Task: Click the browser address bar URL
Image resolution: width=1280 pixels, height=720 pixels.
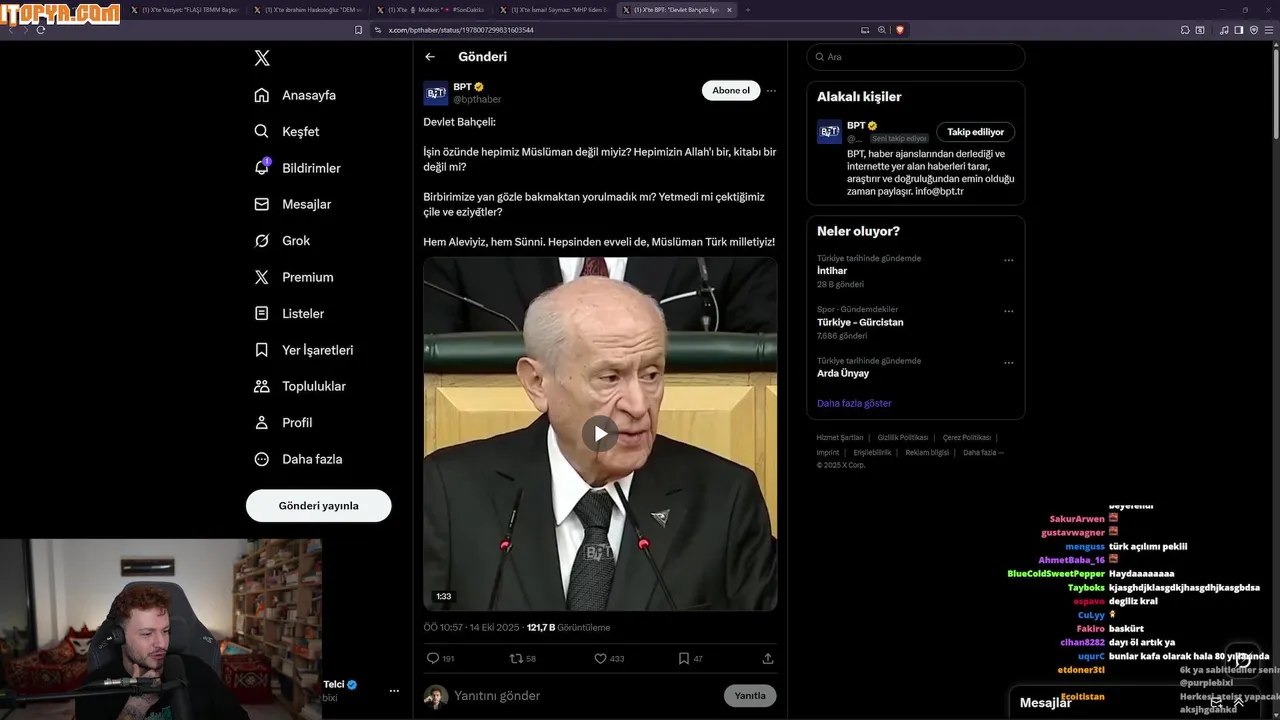Action: (461, 30)
